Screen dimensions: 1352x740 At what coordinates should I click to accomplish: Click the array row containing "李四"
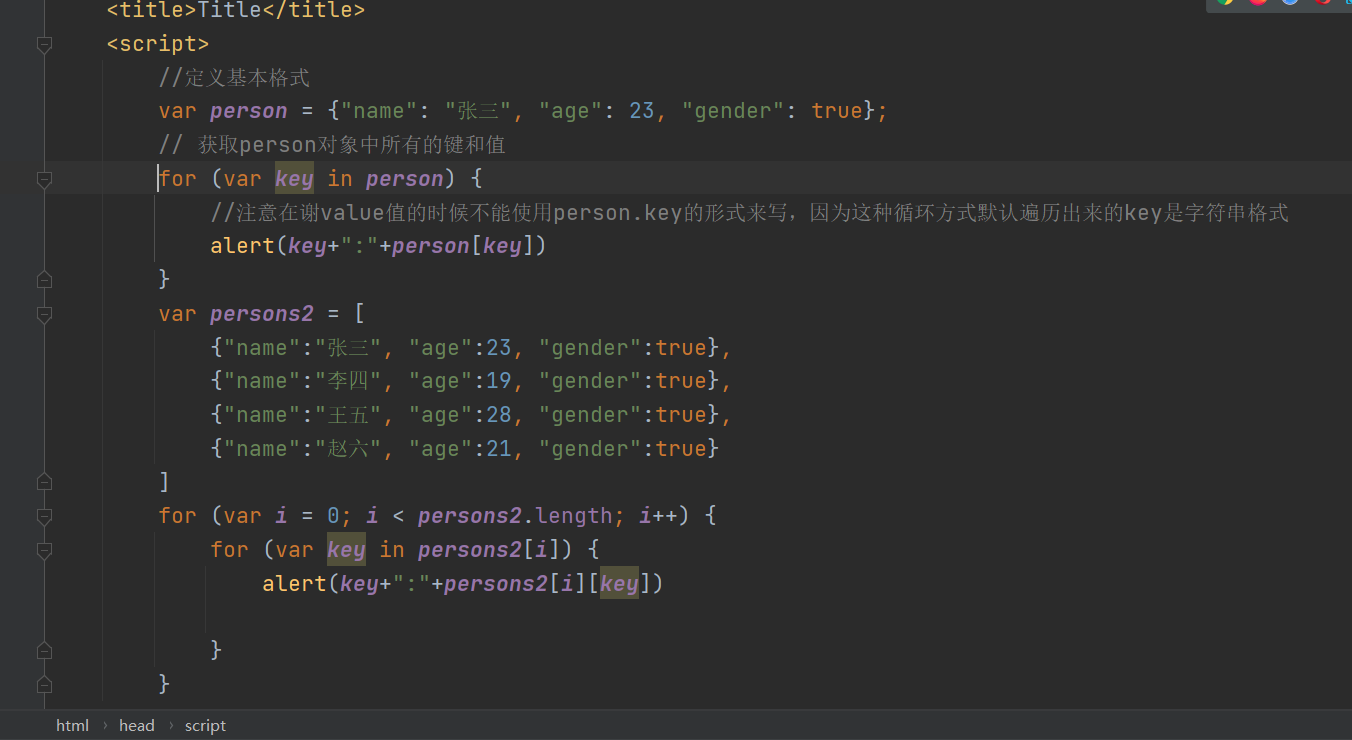472,381
